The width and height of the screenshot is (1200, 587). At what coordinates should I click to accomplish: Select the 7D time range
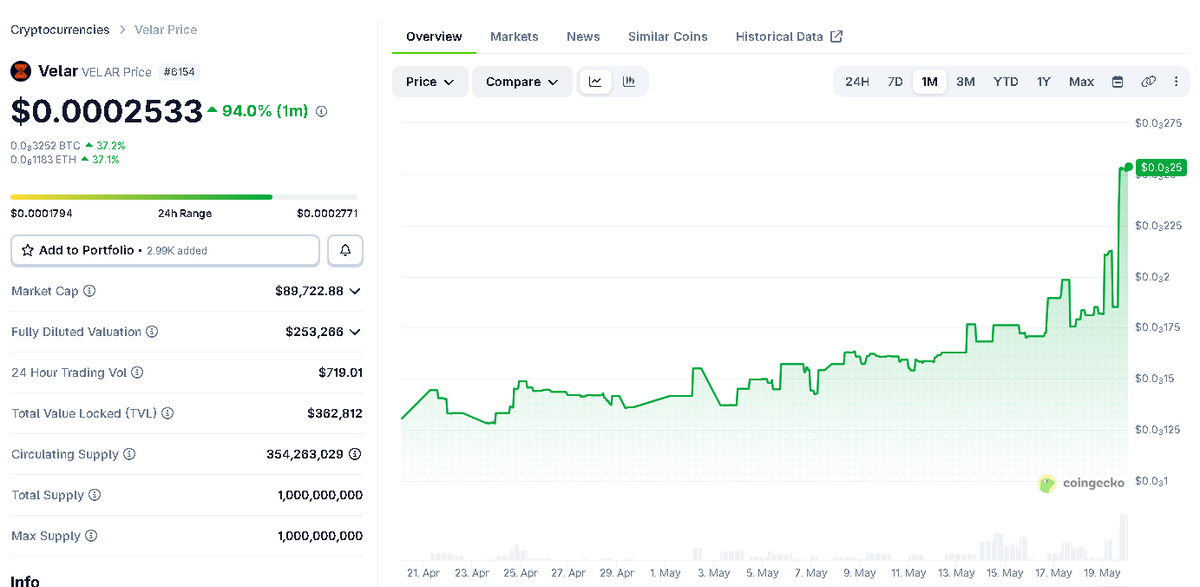point(895,82)
